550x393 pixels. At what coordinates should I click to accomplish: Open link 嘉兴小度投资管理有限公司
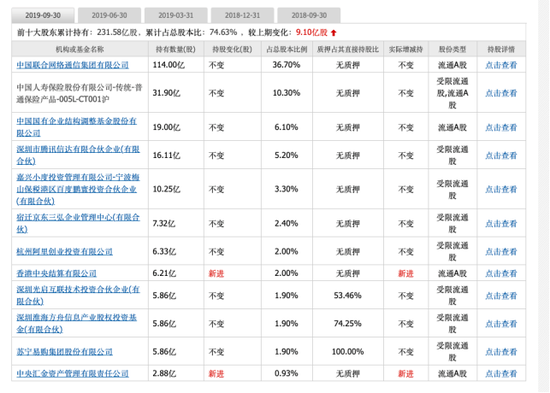point(78,189)
